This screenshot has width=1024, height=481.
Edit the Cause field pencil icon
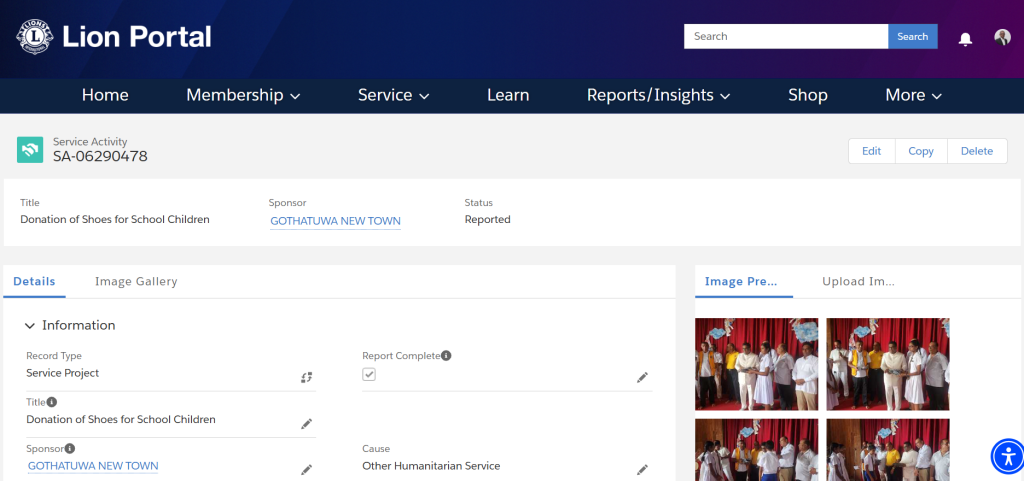[643, 469]
